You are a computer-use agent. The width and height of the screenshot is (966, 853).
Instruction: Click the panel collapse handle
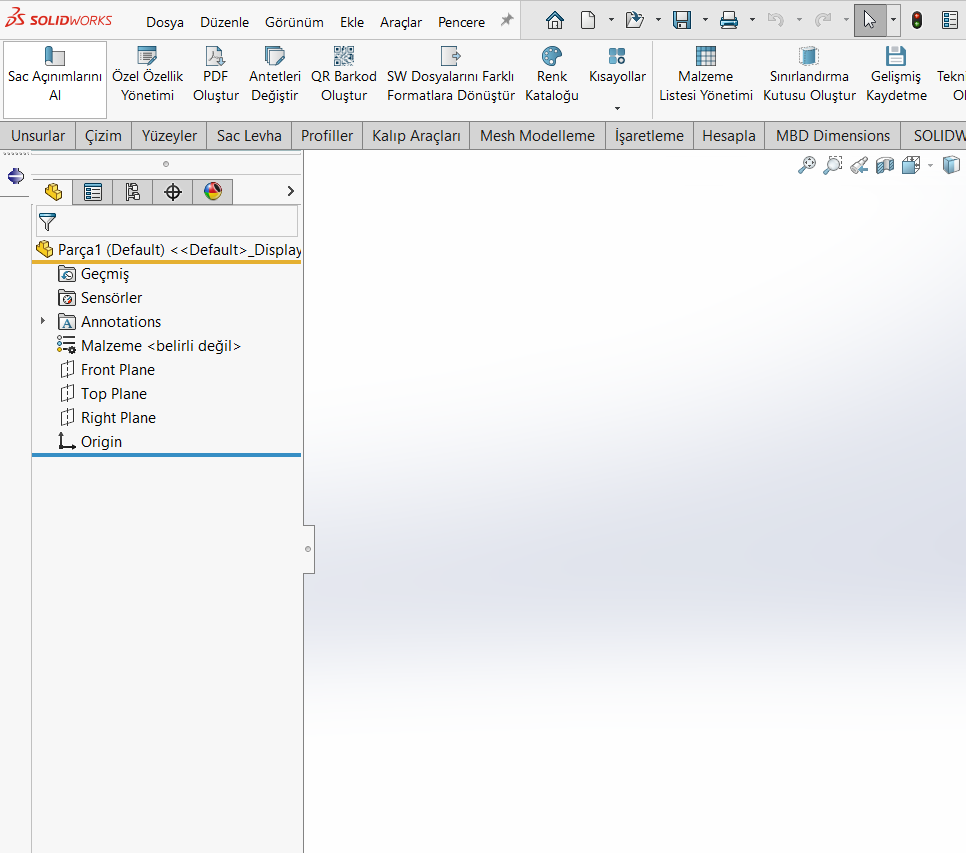click(308, 549)
